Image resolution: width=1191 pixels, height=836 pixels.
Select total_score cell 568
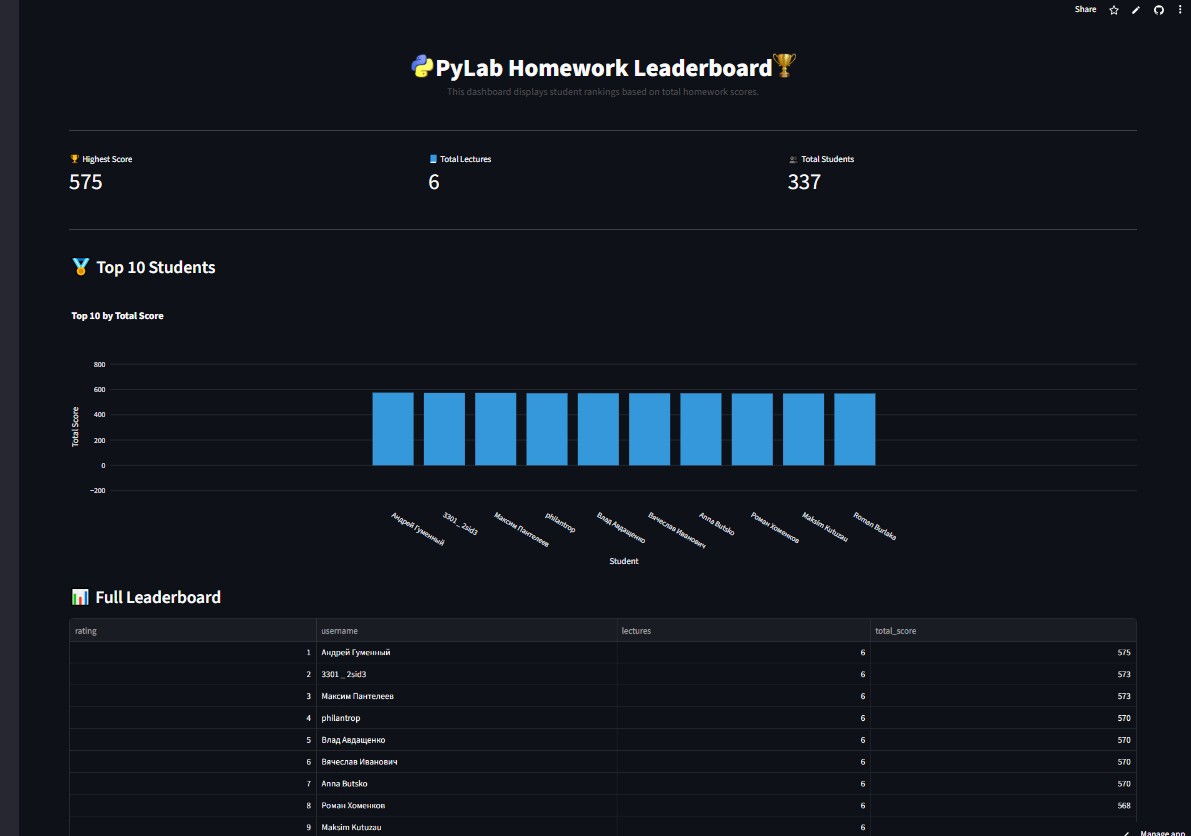click(x=1003, y=806)
